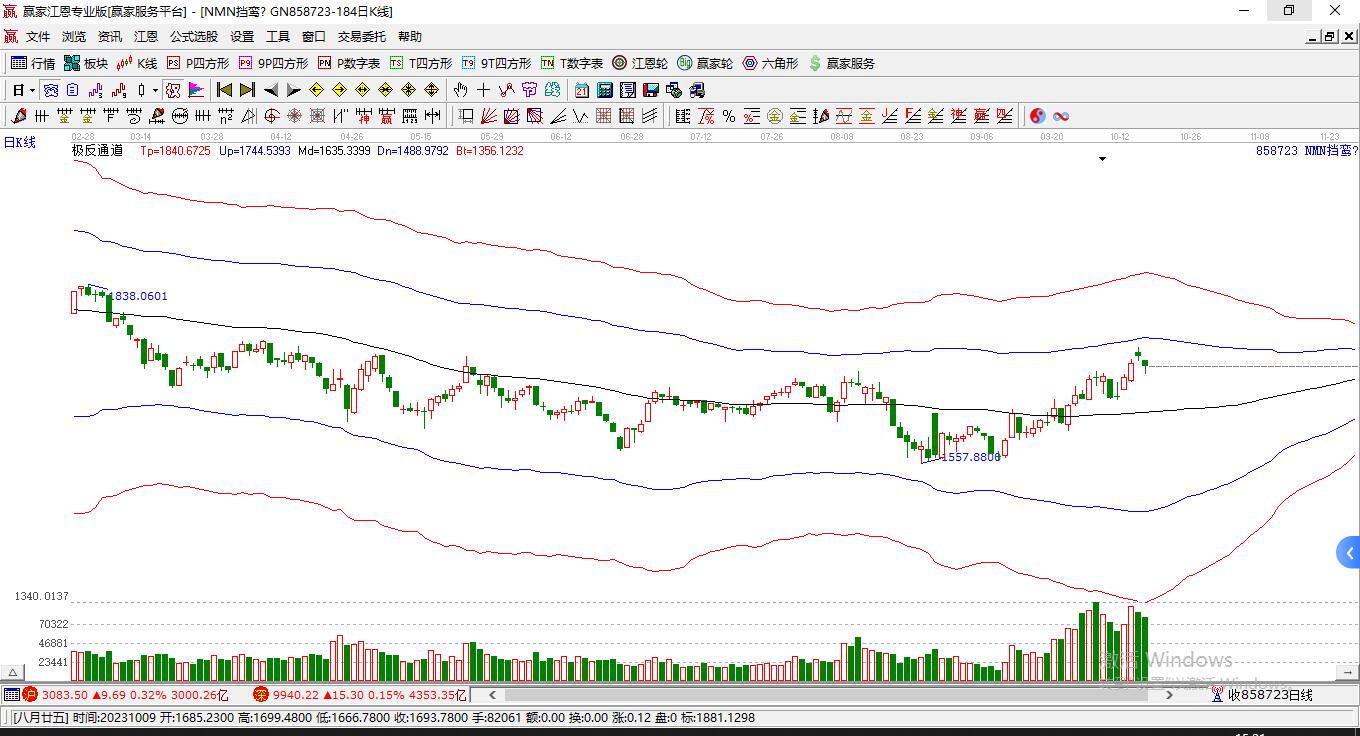Viewport: 1360px width, 736px height.
Task: Click the 收858723日线 status text
Action: point(1270,694)
